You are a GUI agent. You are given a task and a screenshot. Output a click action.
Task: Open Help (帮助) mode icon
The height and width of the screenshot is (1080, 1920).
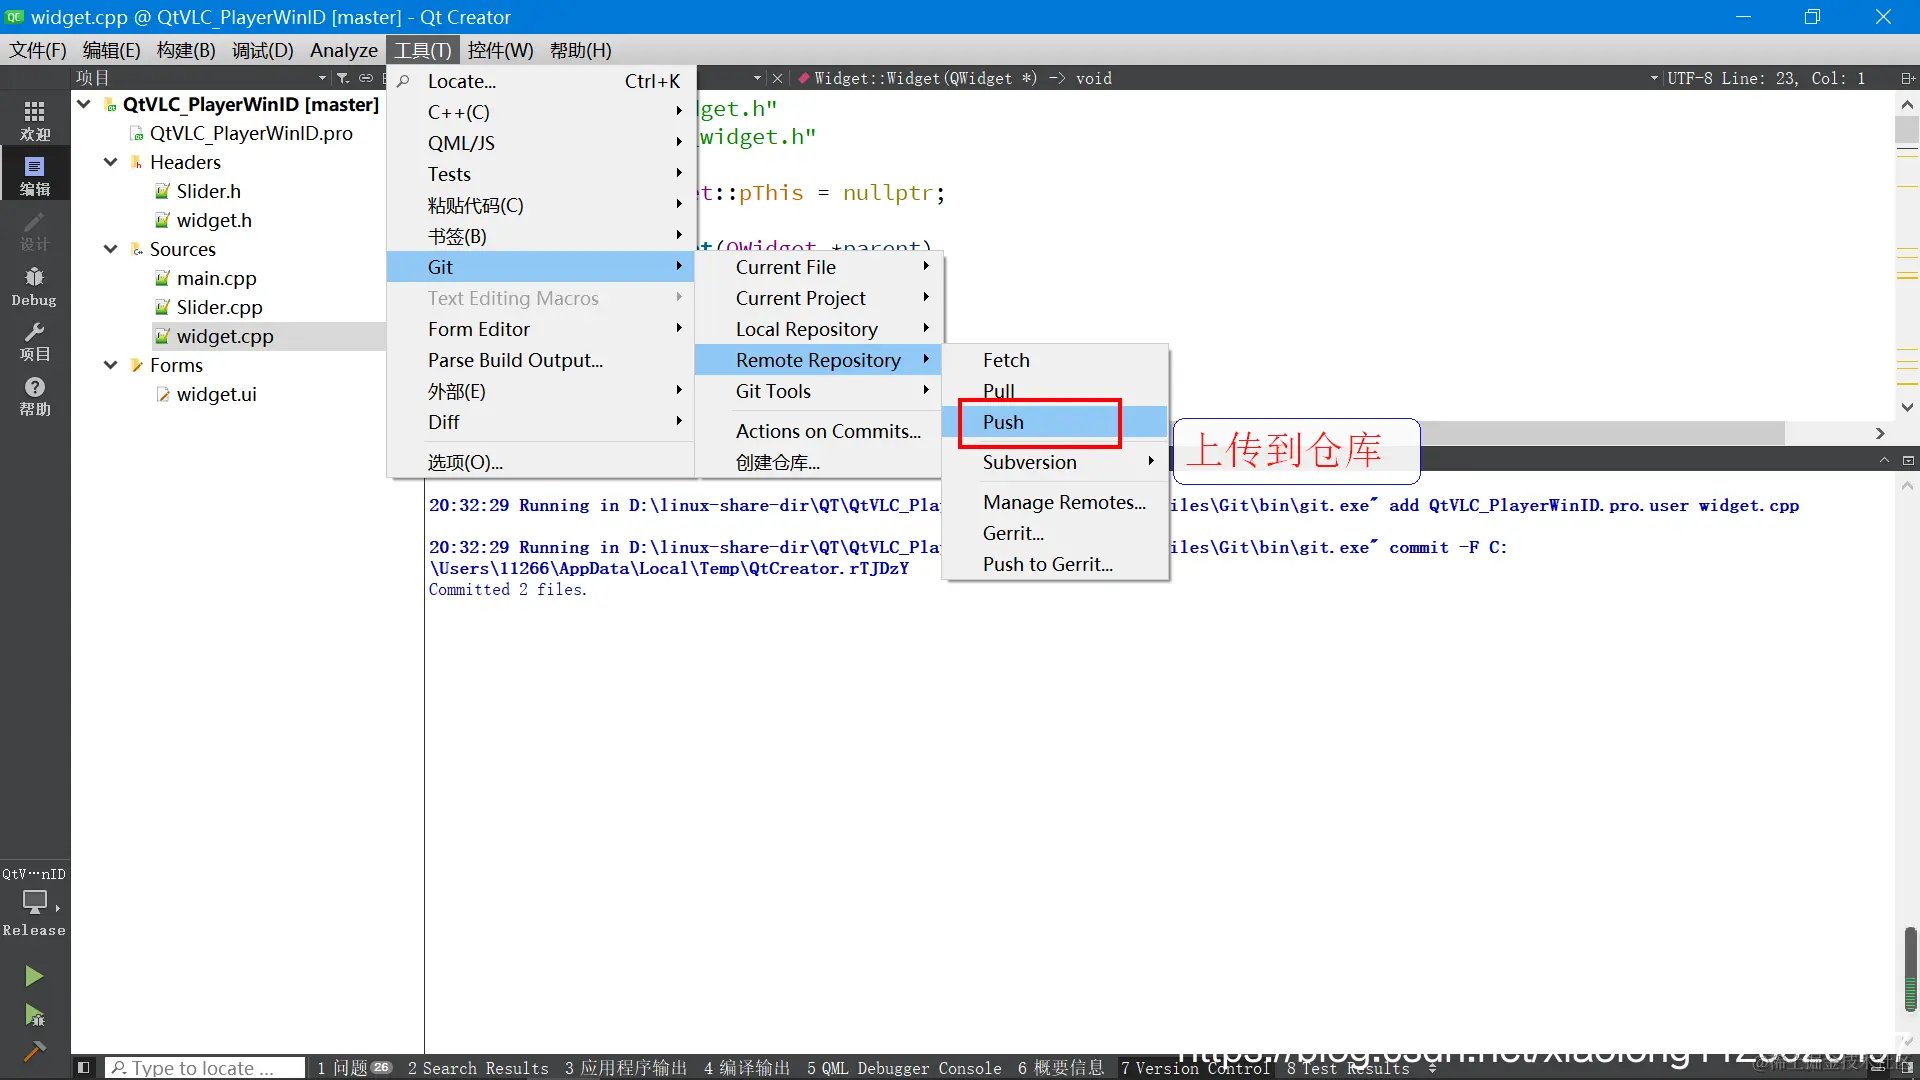34,396
